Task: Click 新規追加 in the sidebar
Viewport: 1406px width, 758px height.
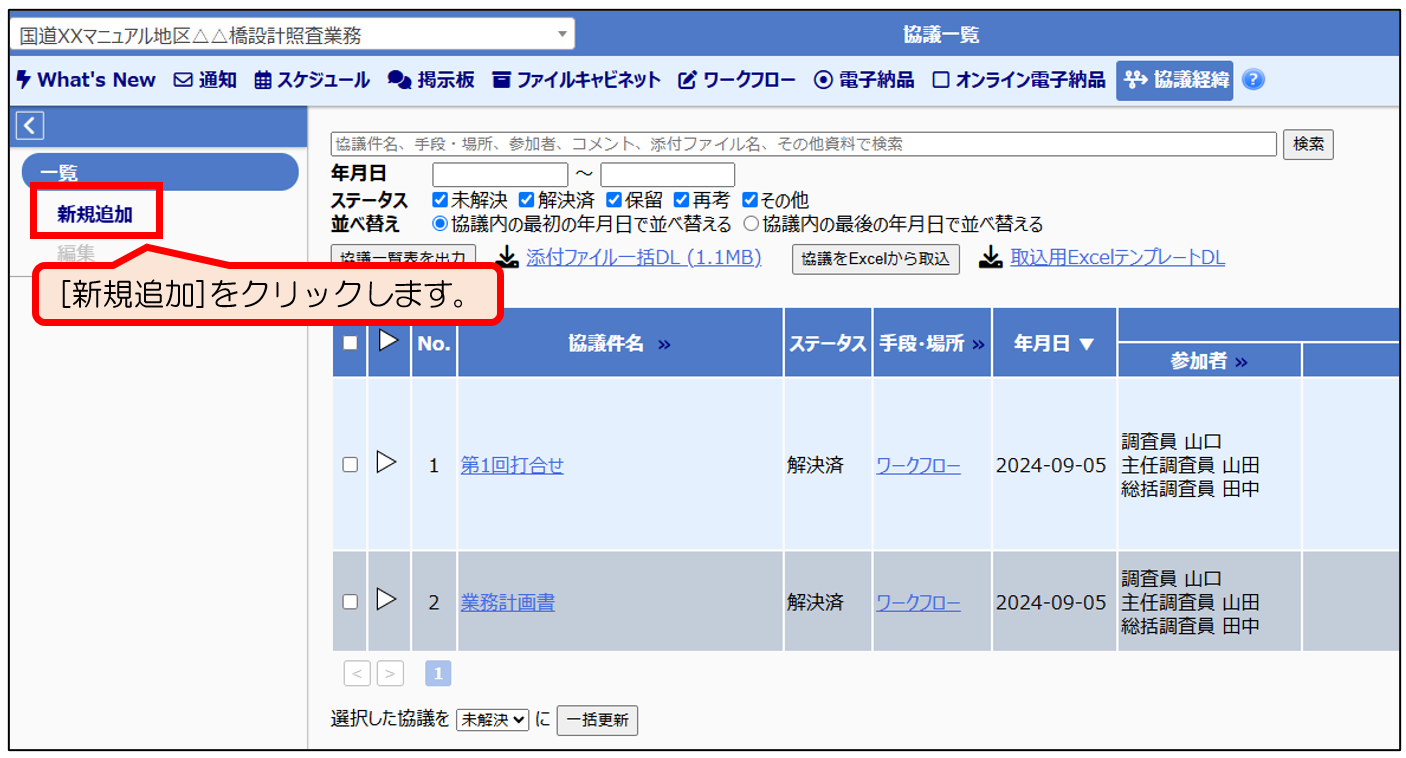Action: [95, 213]
